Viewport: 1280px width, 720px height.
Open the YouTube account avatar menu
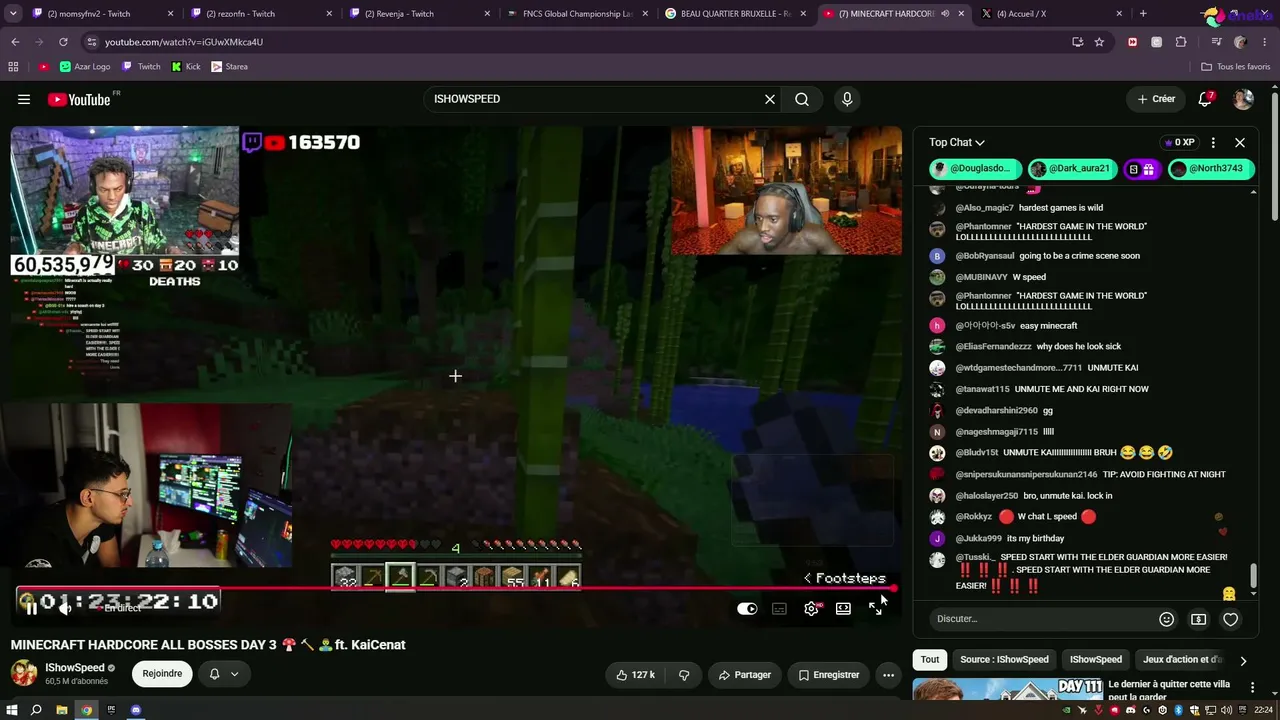[1243, 99]
